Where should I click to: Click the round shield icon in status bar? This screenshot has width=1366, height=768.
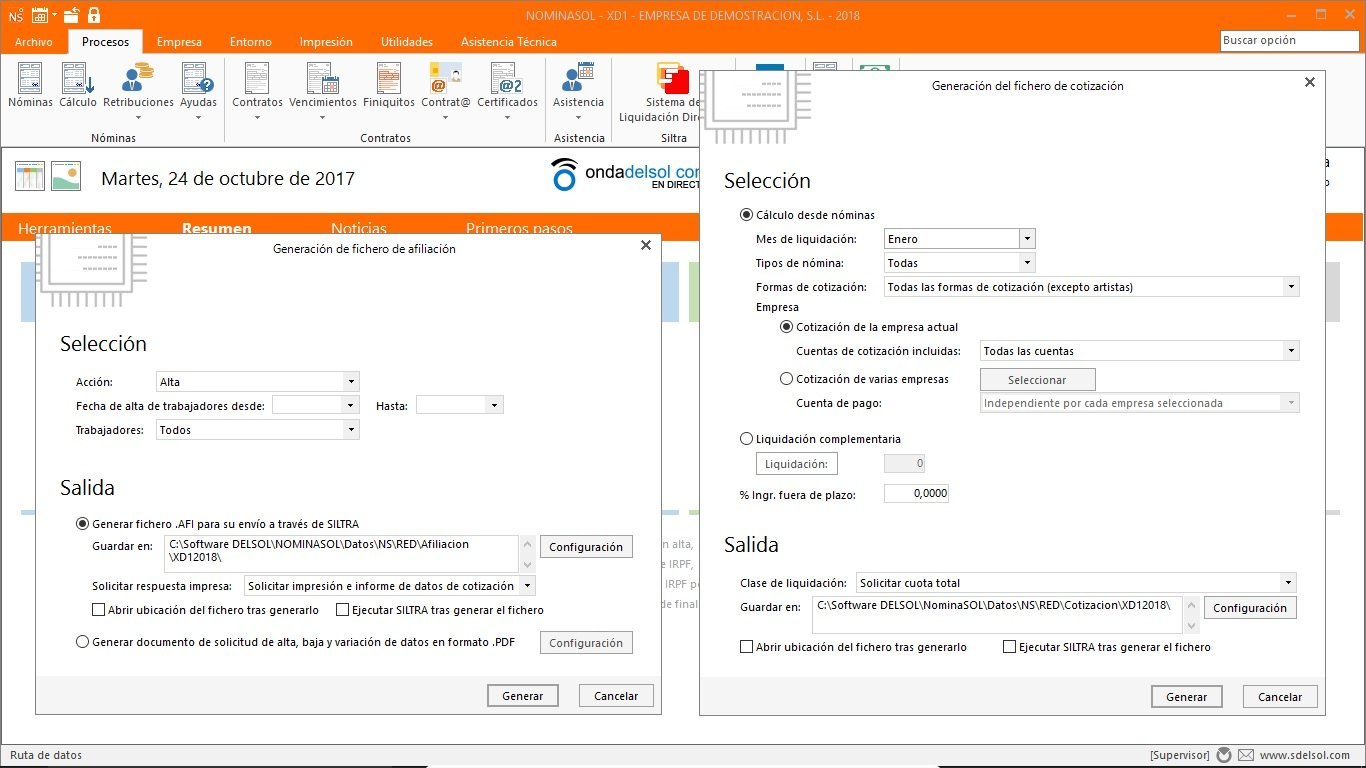pos(1224,755)
